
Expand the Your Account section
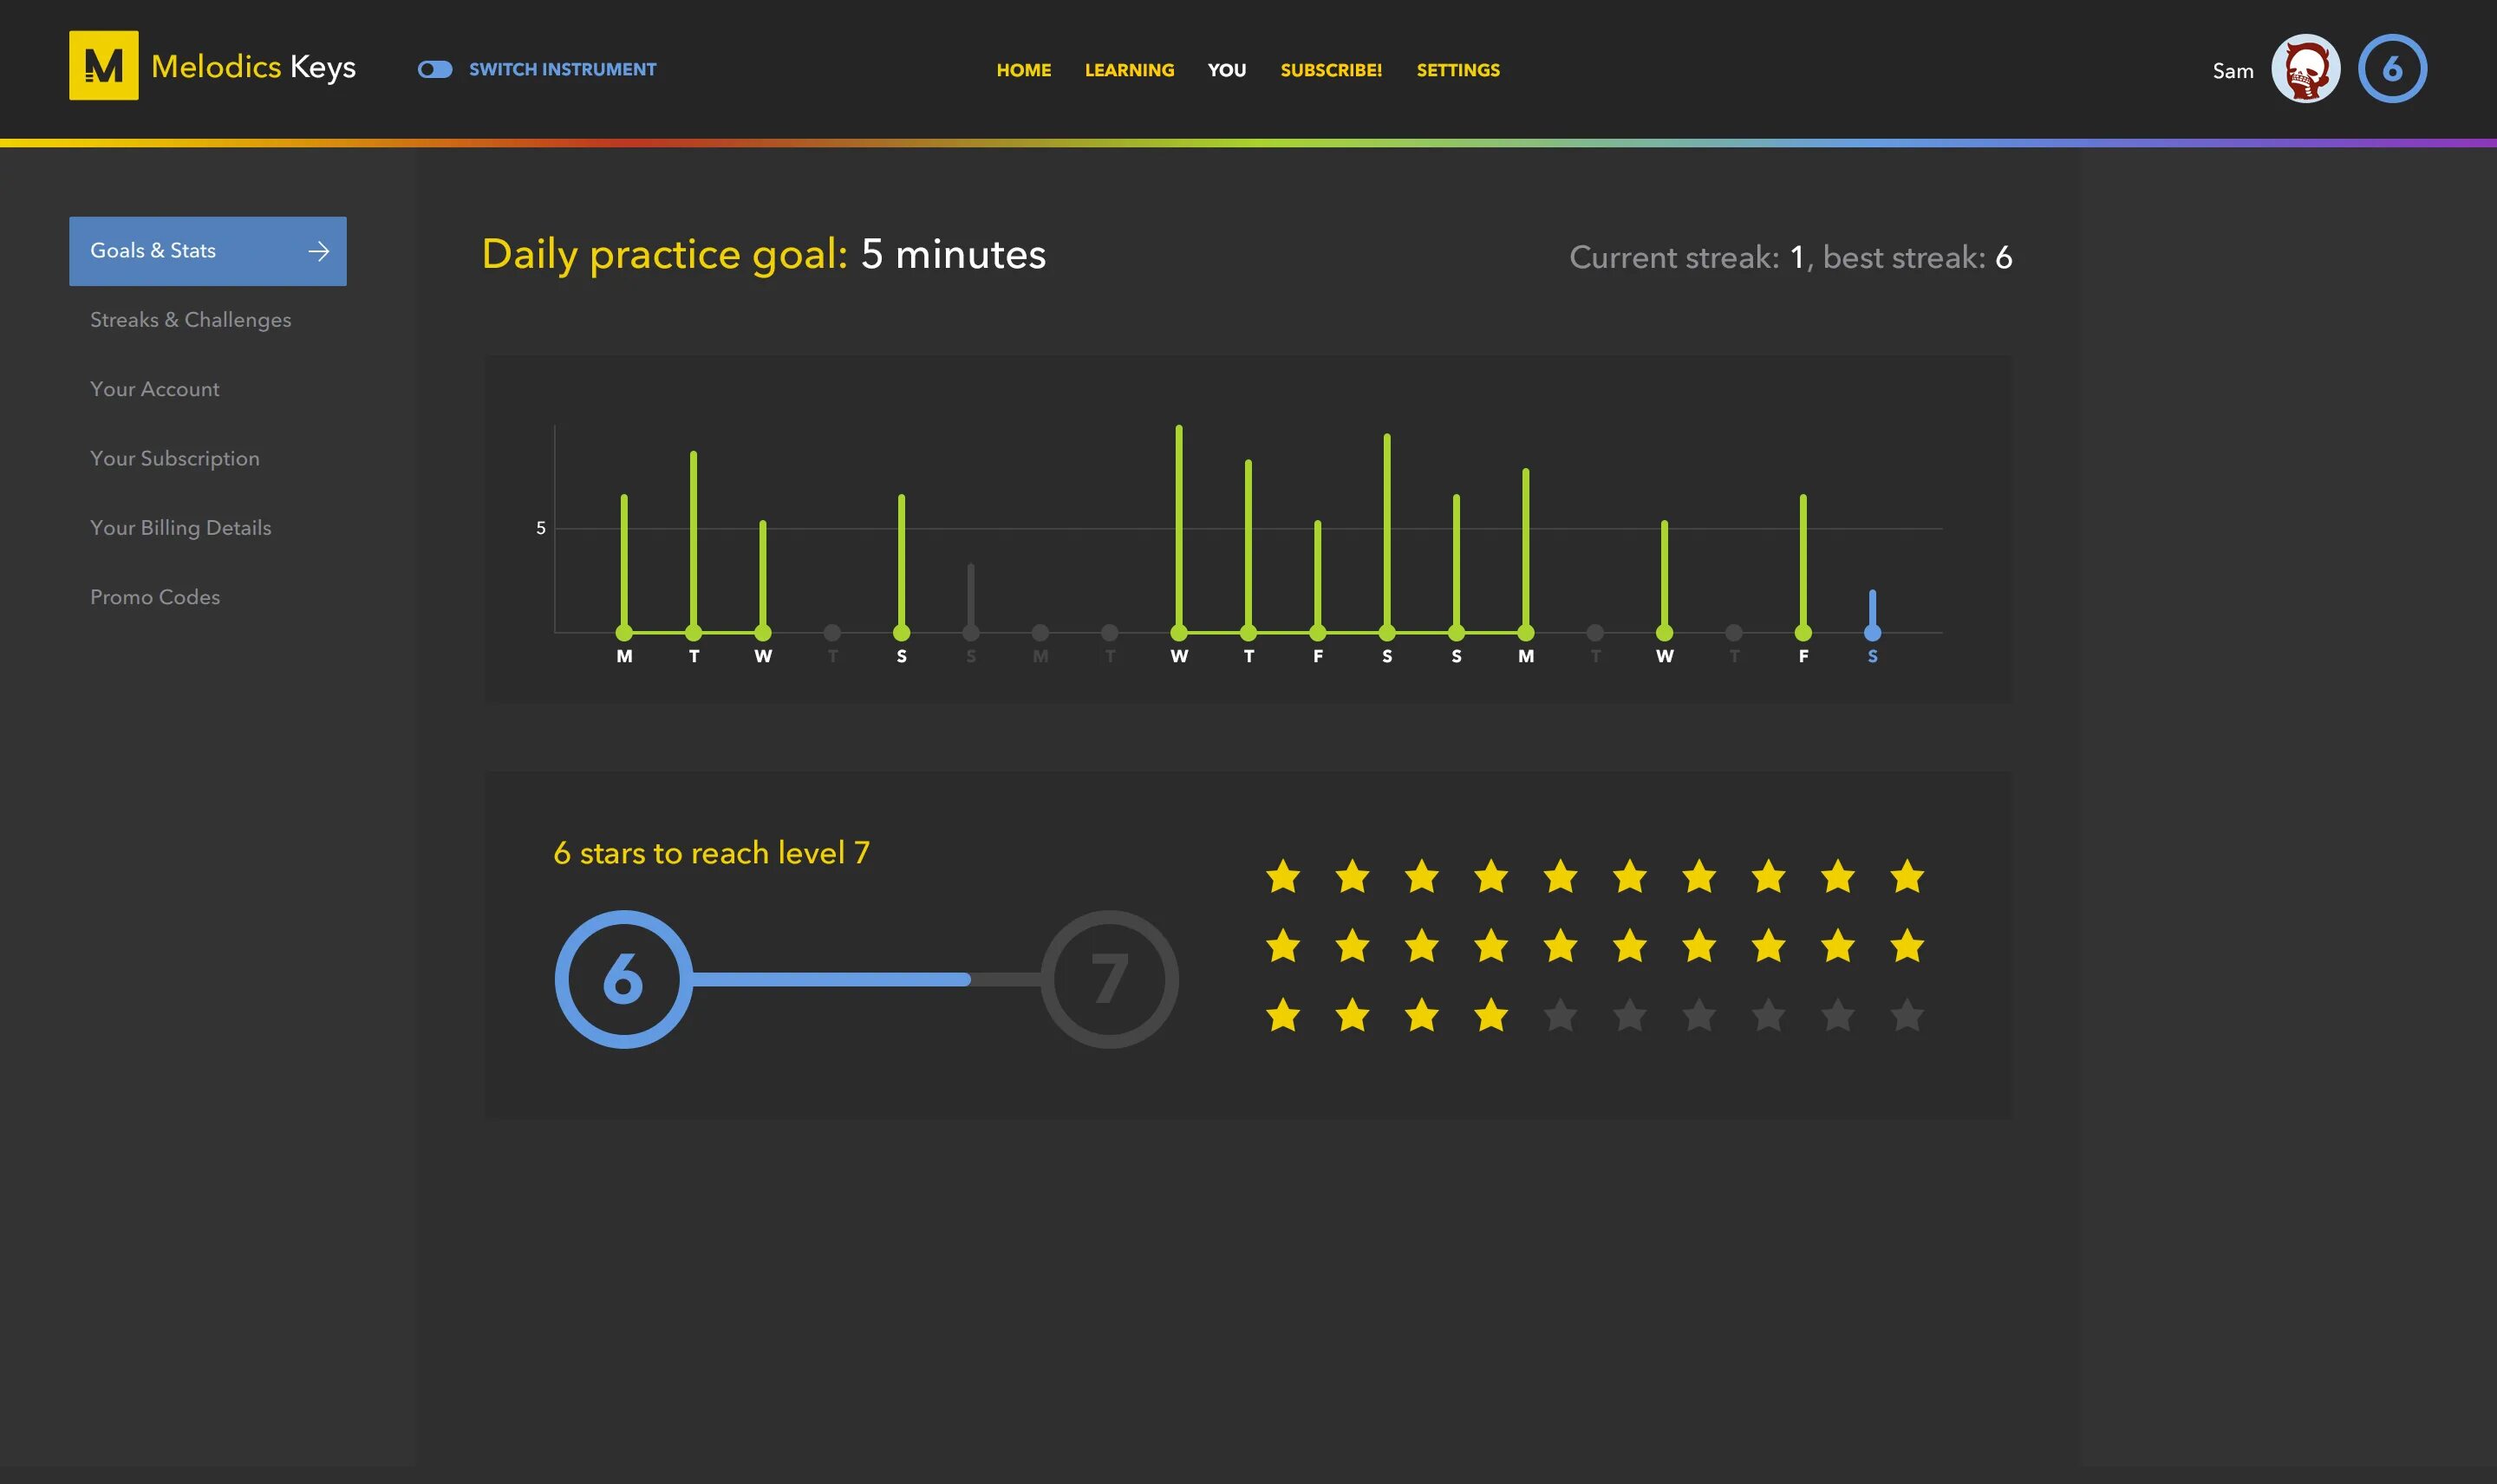[x=153, y=388]
